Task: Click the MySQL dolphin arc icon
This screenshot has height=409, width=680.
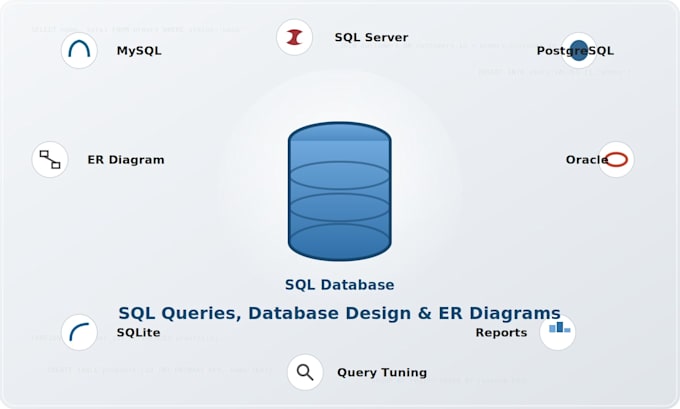Action: [79, 50]
